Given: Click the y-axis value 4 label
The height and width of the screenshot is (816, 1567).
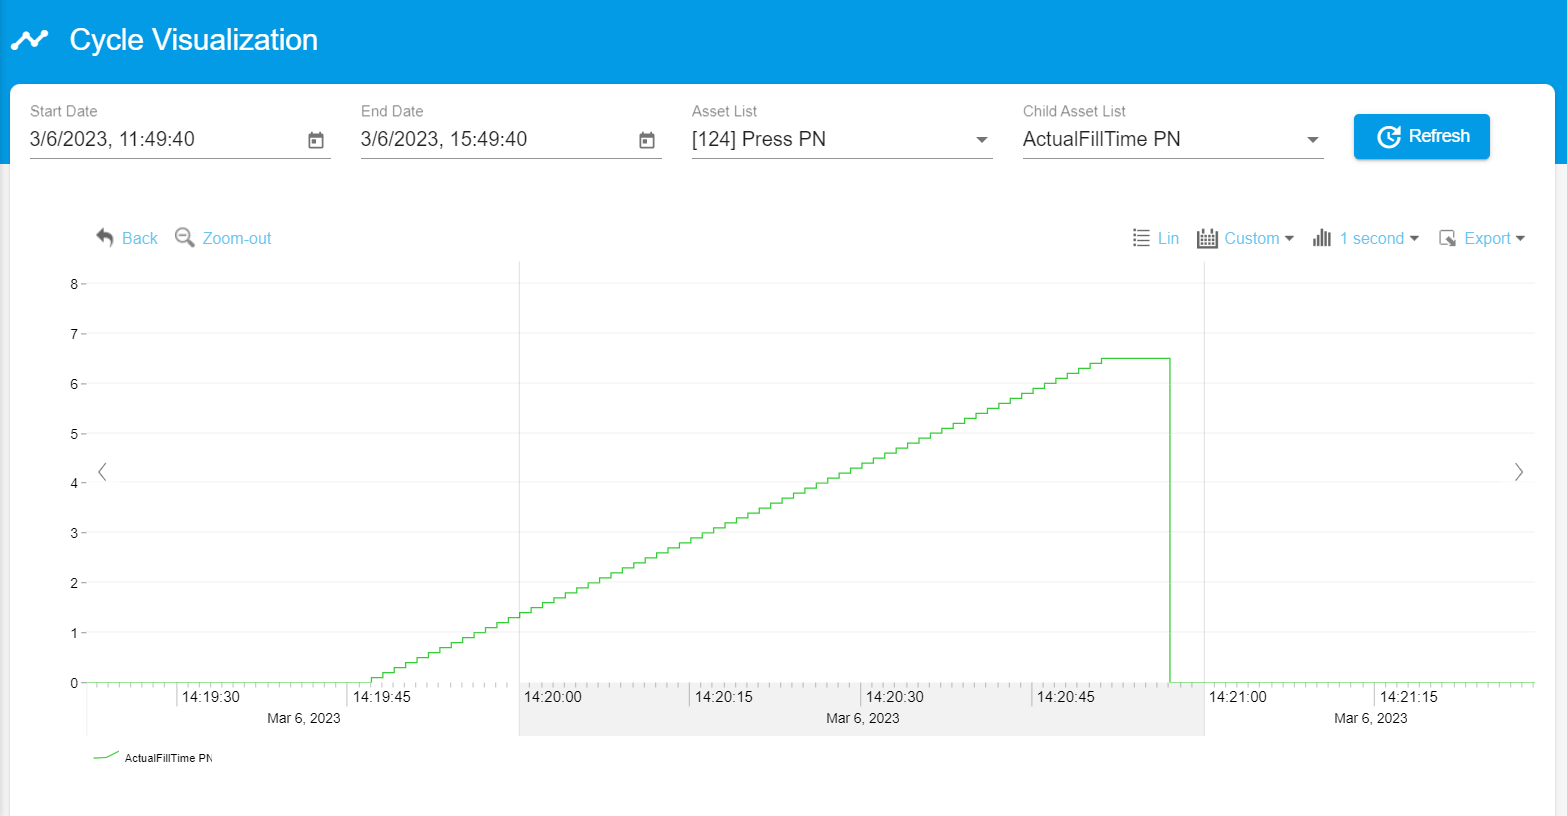Looking at the screenshot, I should 74,483.
